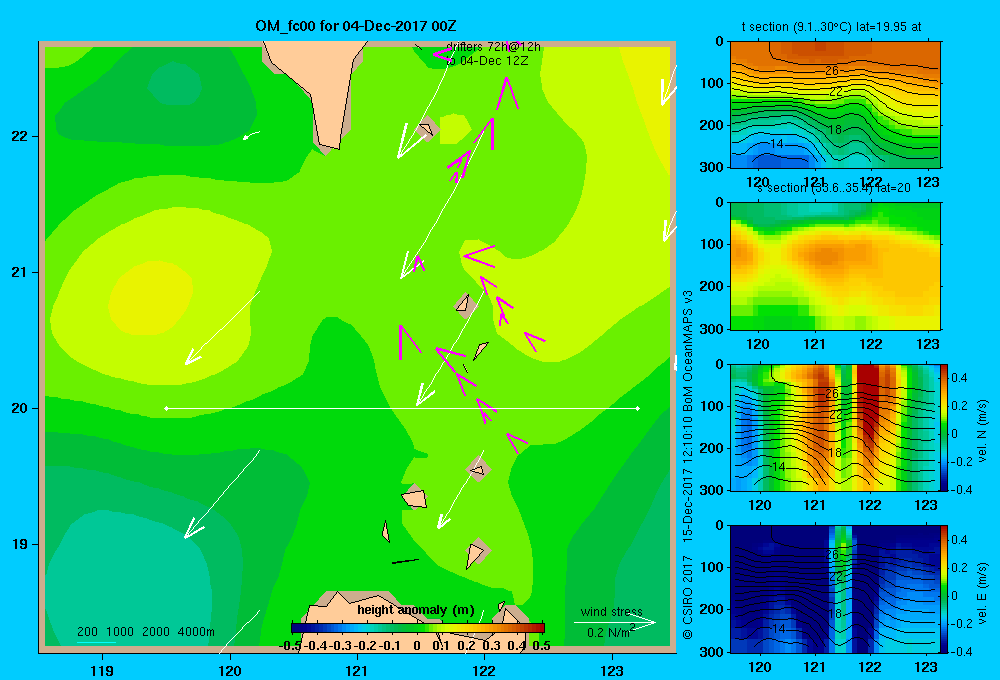Screen dimensions: 1000x680
Task: Click the '26' isotherm label in temperature section
Action: tap(832, 71)
